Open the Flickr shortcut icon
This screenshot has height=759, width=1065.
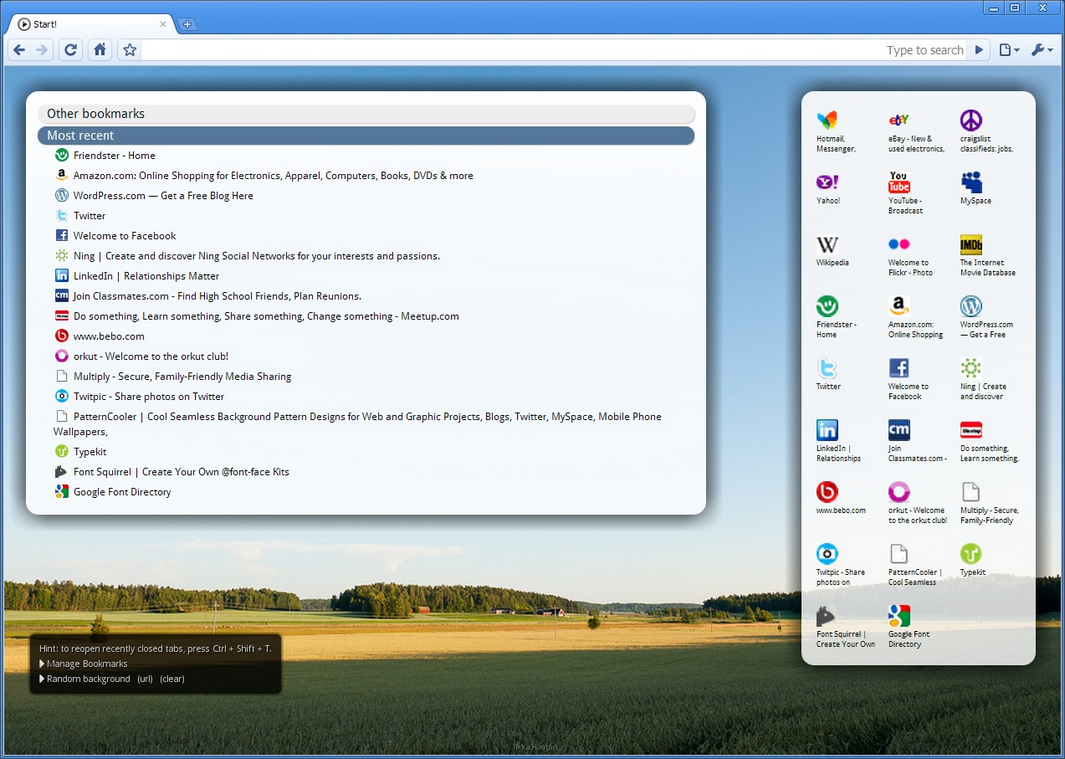click(x=899, y=244)
